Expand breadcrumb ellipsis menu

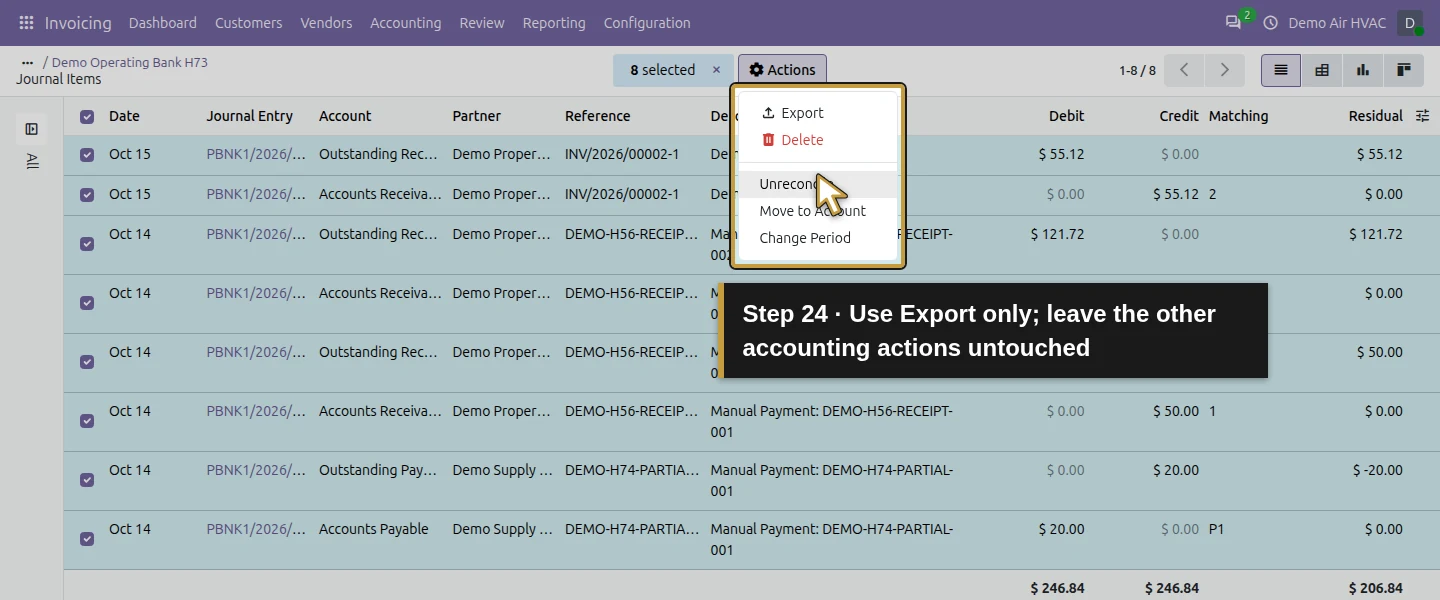27,62
